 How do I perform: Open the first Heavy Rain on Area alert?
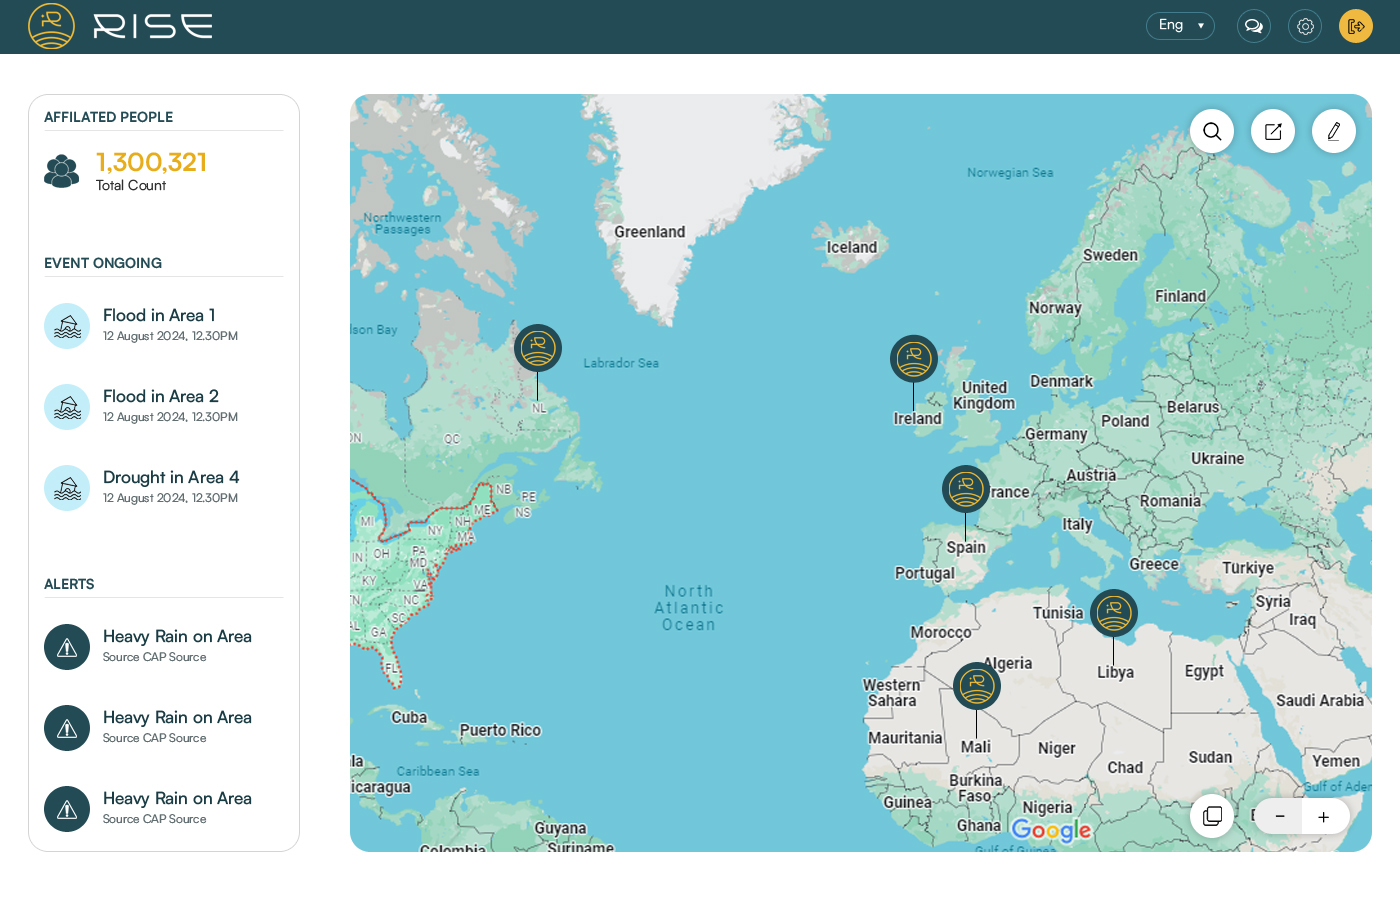point(177,637)
